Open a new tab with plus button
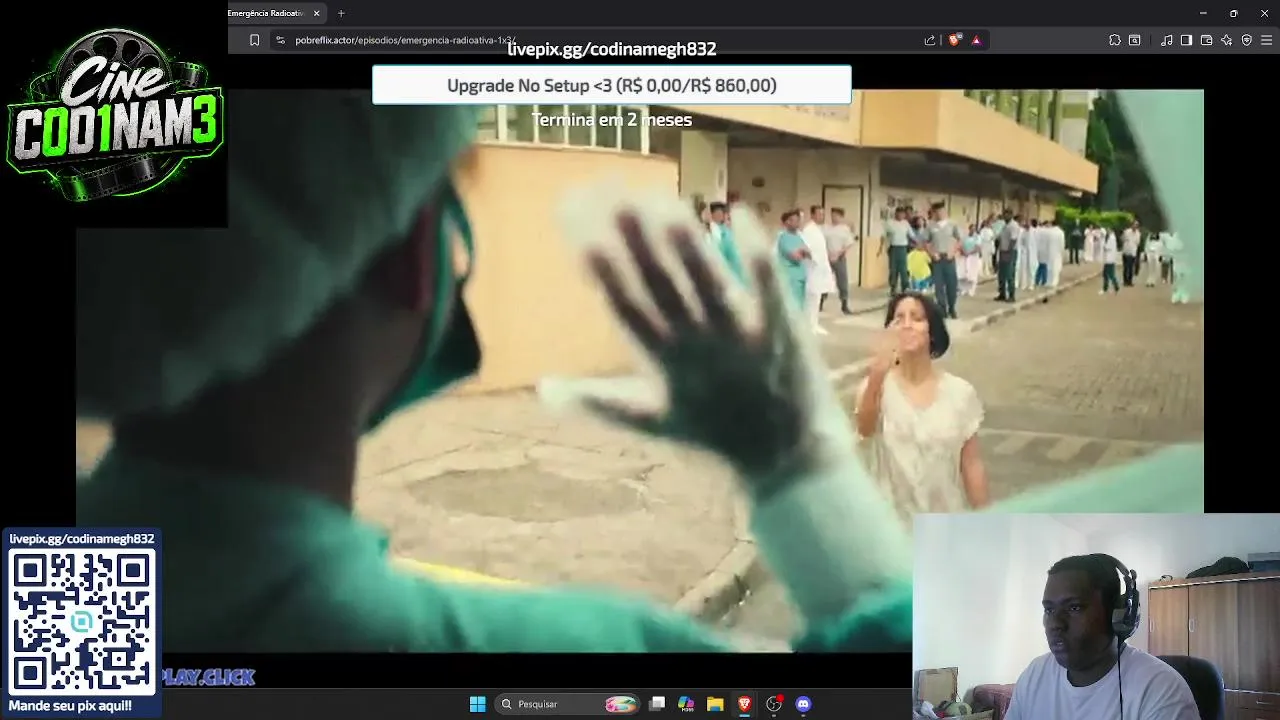 tap(341, 13)
